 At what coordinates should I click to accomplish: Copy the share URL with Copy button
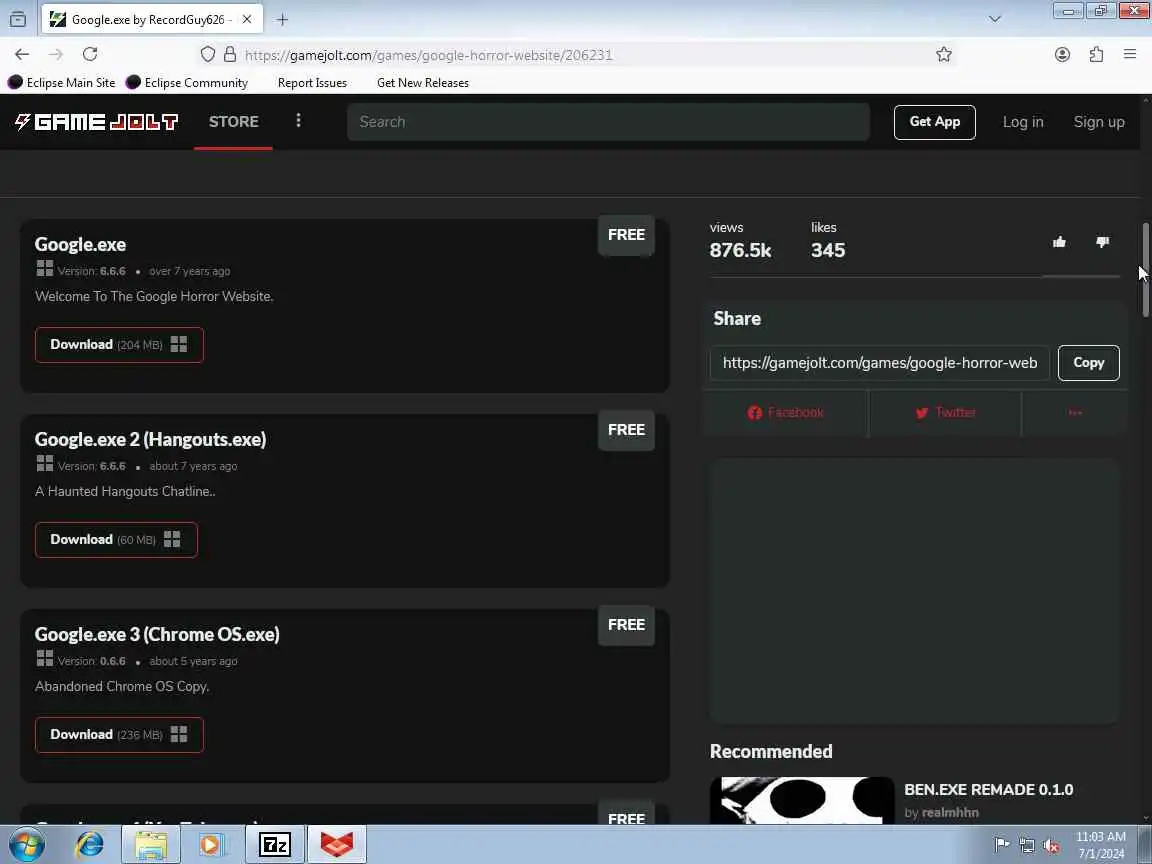(x=1088, y=363)
